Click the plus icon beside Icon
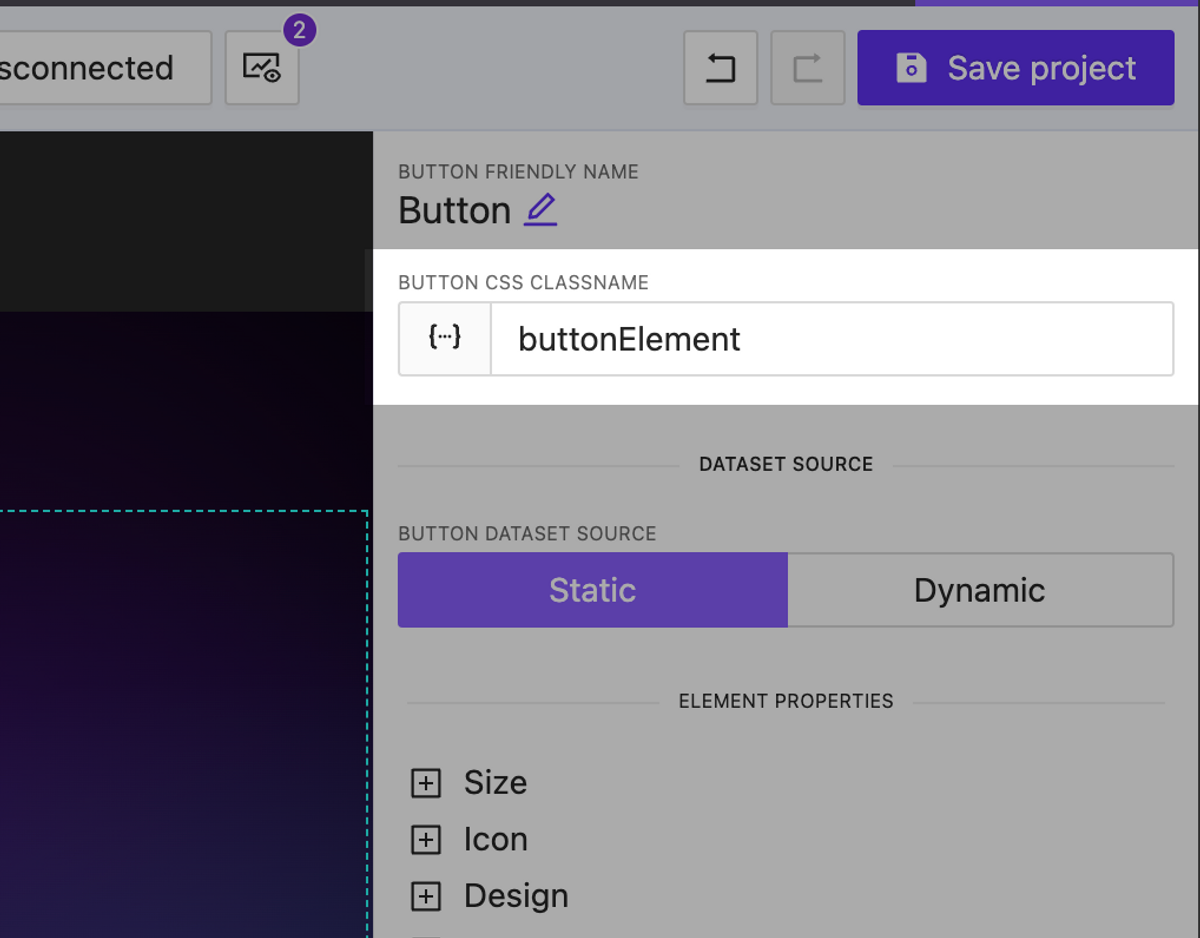Image resolution: width=1200 pixels, height=938 pixels. (426, 840)
